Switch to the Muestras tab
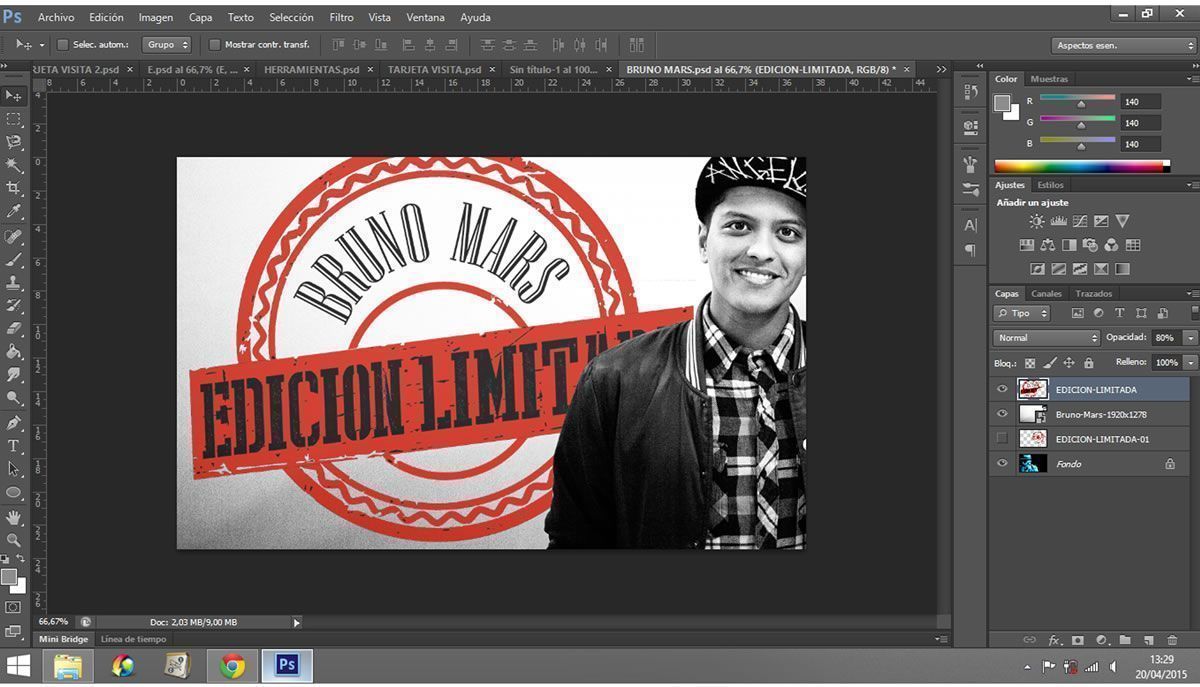This screenshot has height=687, width=1200. (x=1049, y=79)
